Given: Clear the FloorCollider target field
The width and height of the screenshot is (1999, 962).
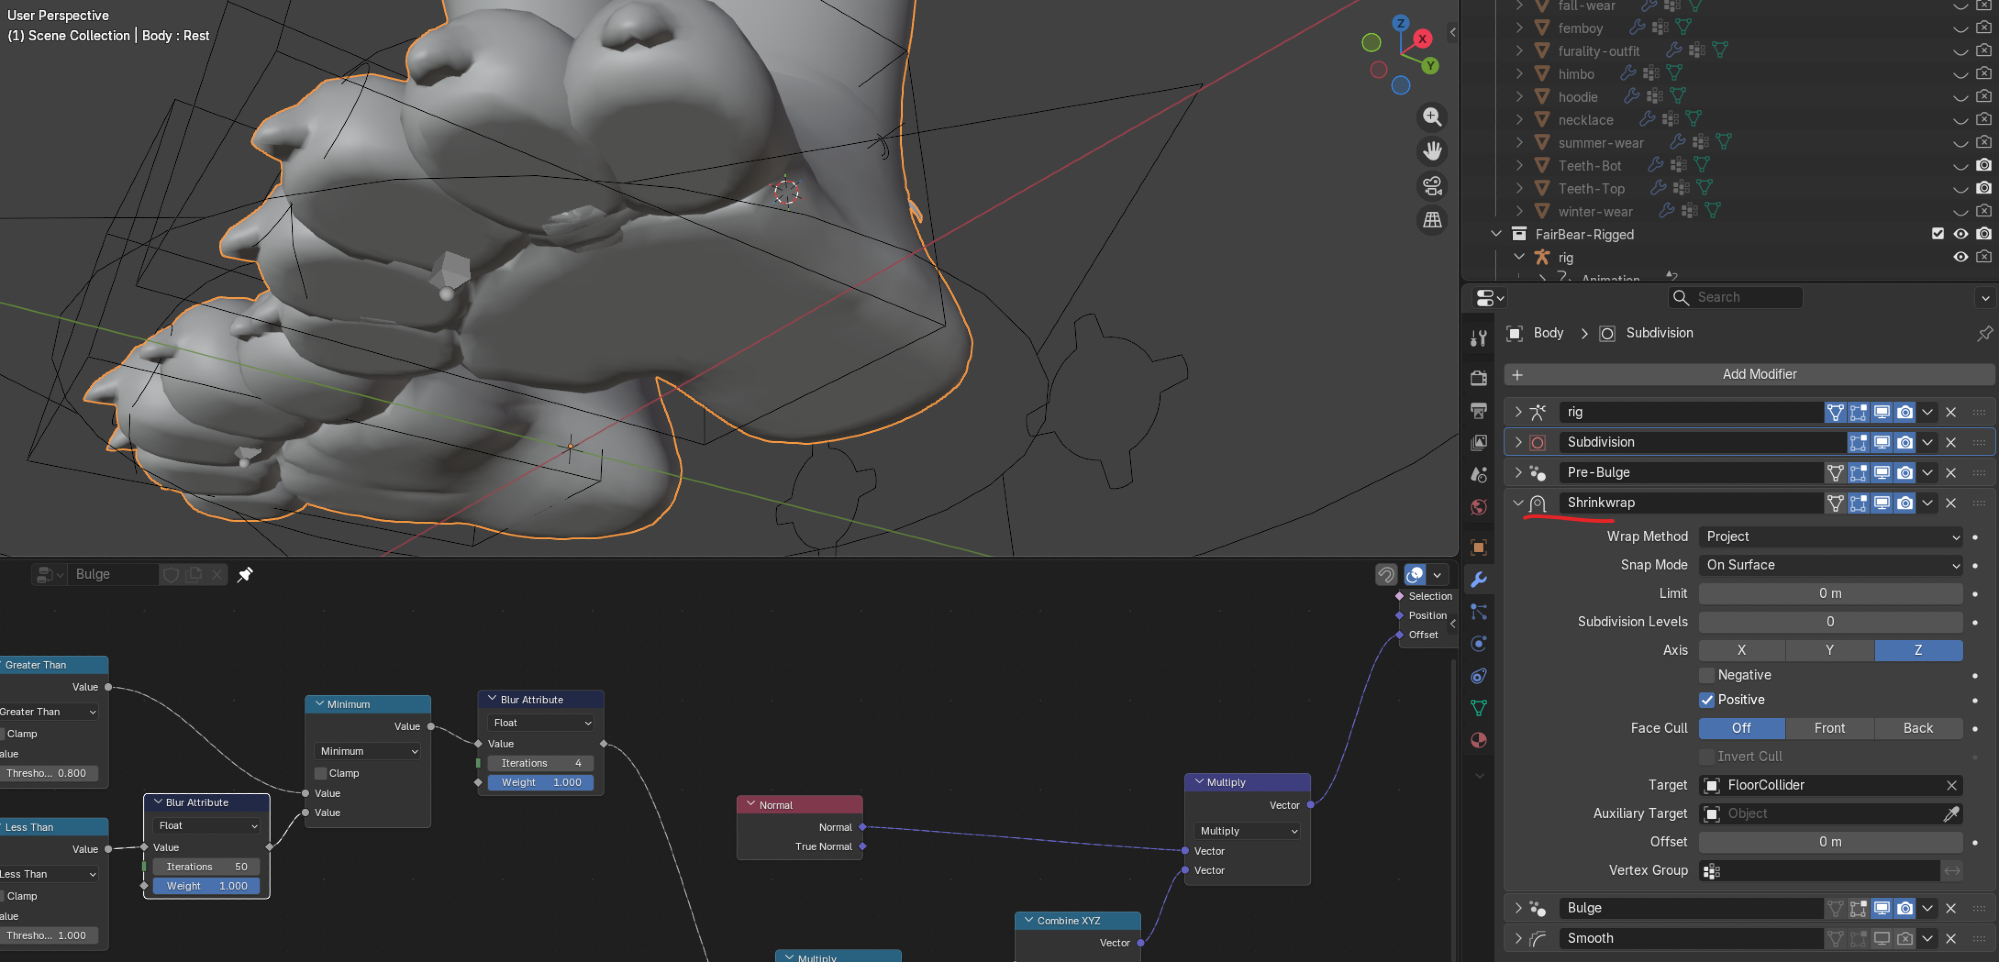Looking at the screenshot, I should click(1951, 785).
